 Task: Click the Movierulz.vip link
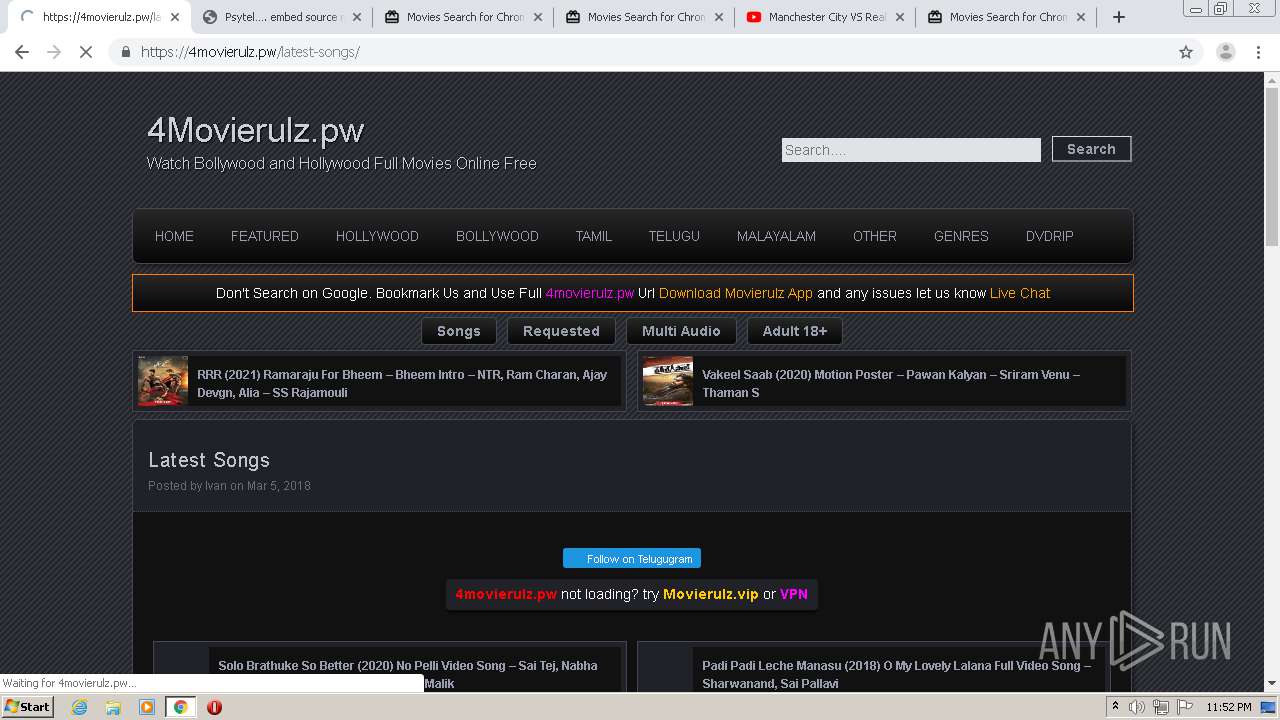711,594
